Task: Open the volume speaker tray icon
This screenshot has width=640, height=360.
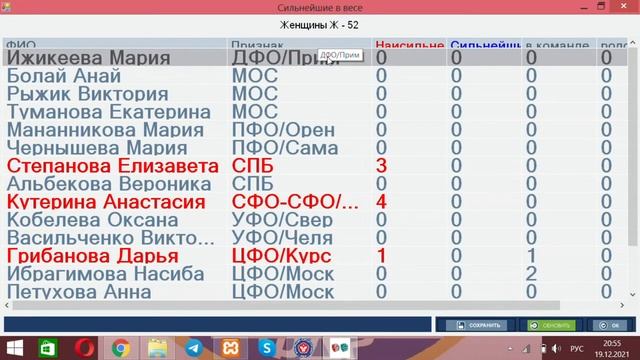Action: [x=556, y=349]
